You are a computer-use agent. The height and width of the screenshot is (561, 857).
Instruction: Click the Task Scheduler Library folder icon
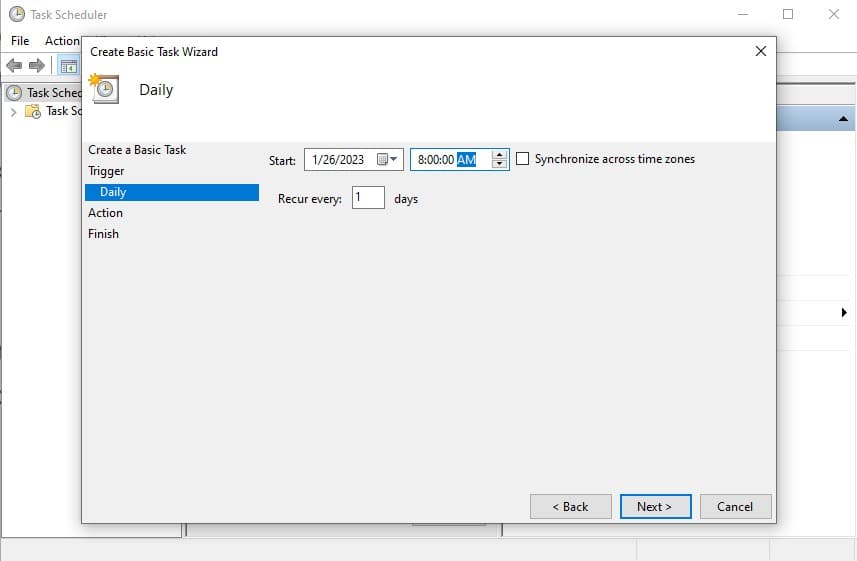tap(33, 112)
